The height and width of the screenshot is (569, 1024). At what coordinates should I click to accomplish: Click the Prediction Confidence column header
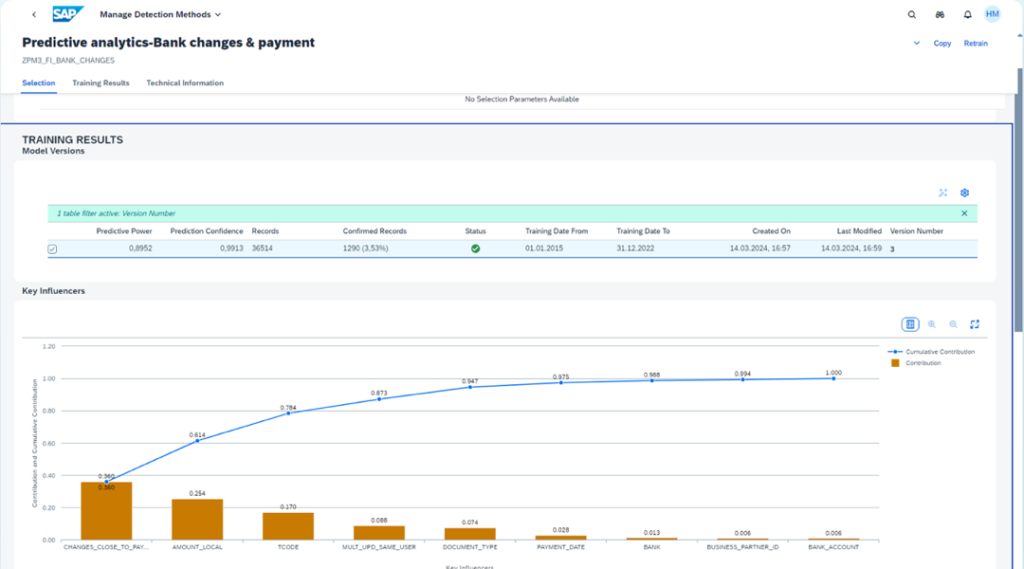(206, 231)
